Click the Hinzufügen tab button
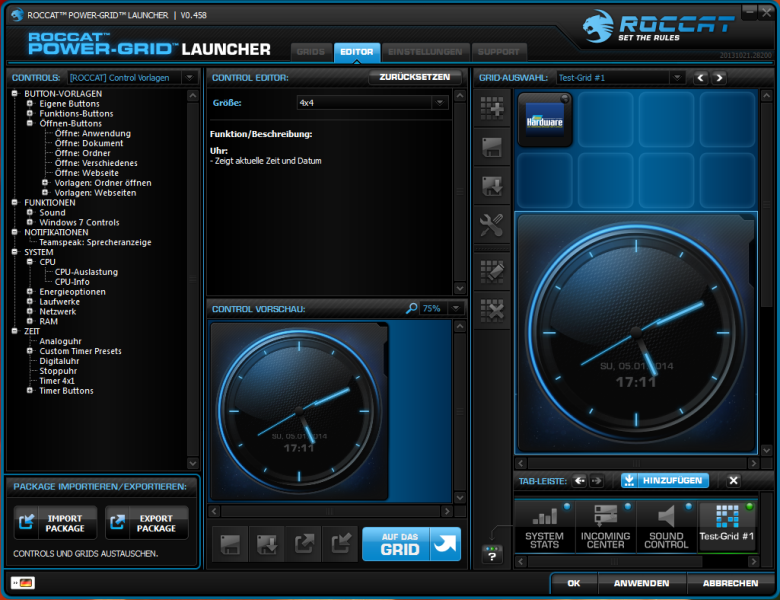This screenshot has height=600, width=780. [665, 481]
